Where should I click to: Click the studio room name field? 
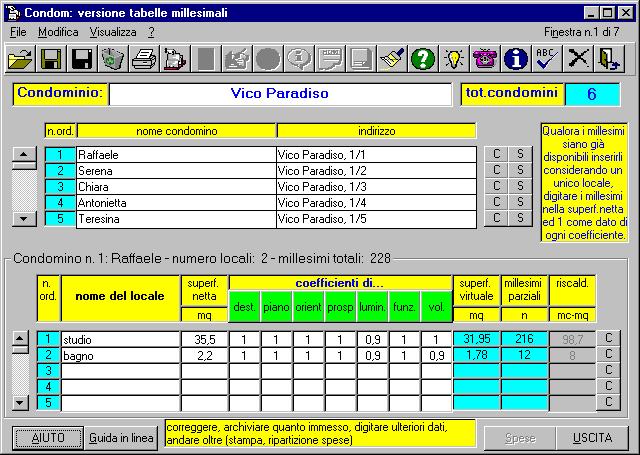119,340
